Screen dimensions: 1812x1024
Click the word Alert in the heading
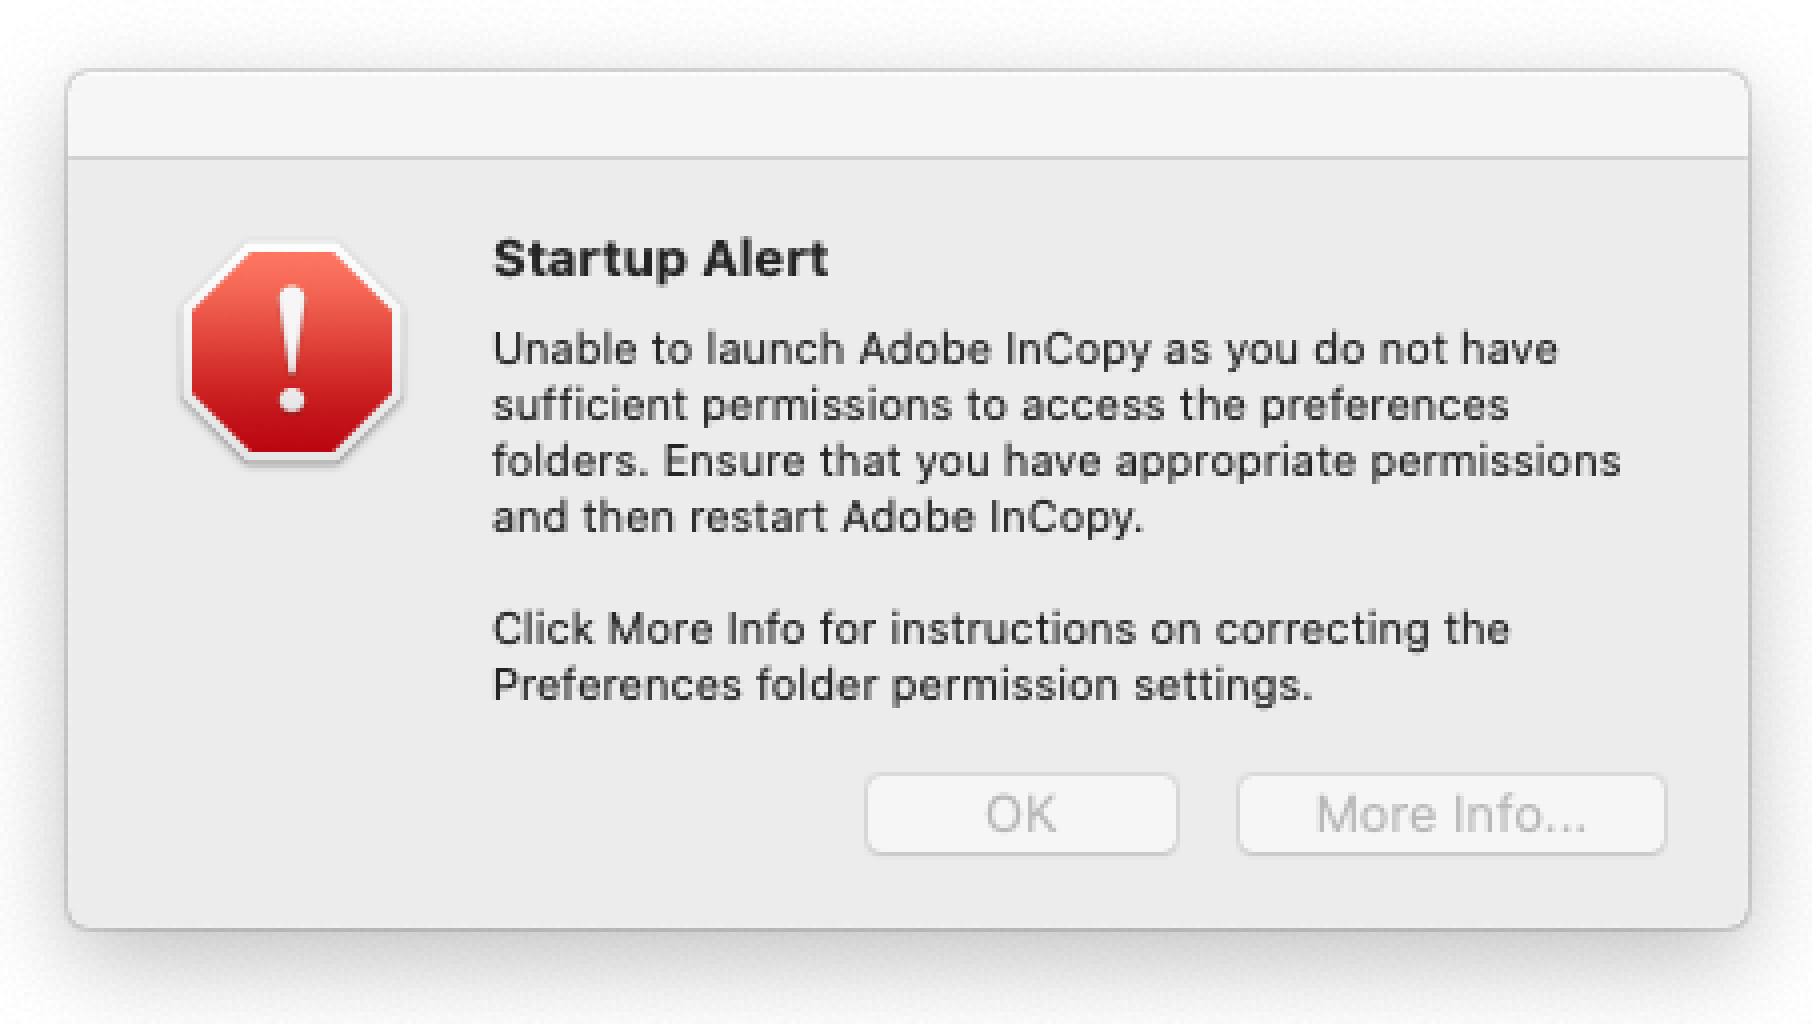(x=766, y=259)
